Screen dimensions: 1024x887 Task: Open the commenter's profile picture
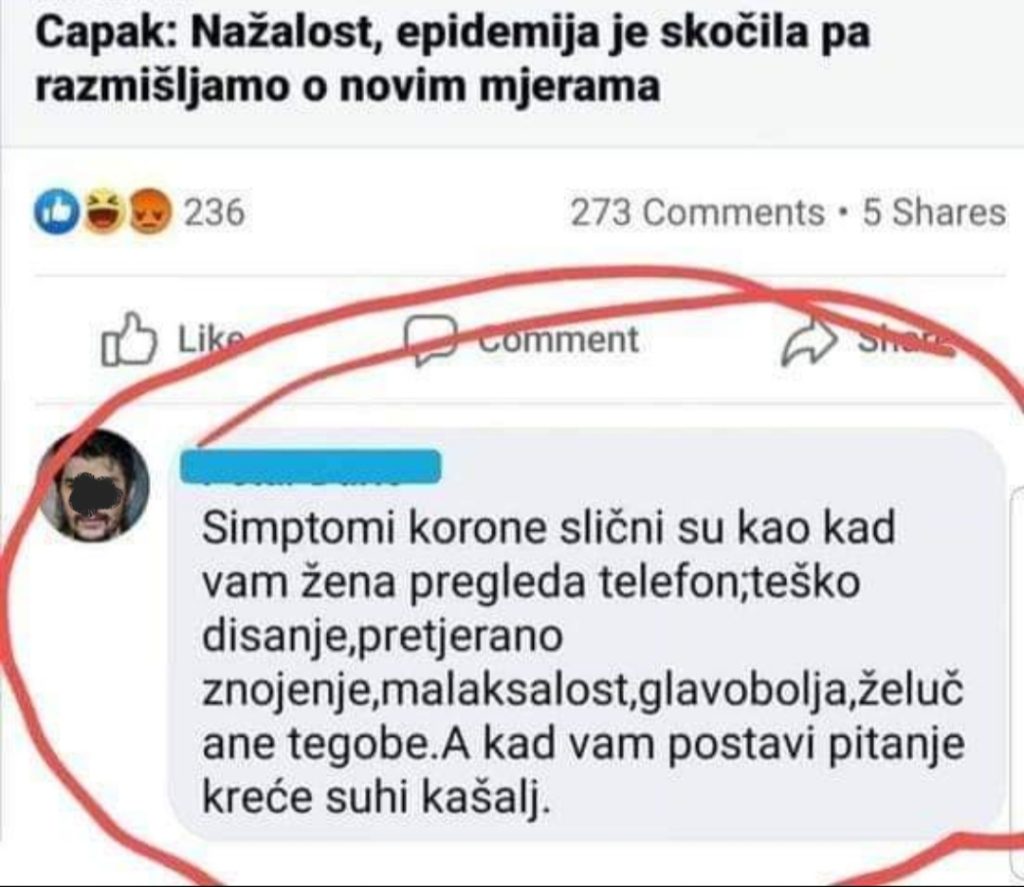click(95, 486)
